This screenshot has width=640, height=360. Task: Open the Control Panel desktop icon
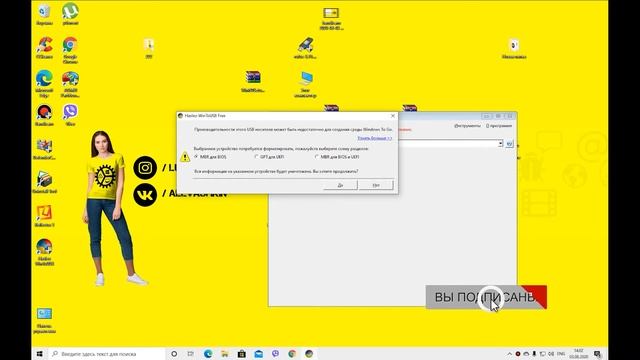44,321
